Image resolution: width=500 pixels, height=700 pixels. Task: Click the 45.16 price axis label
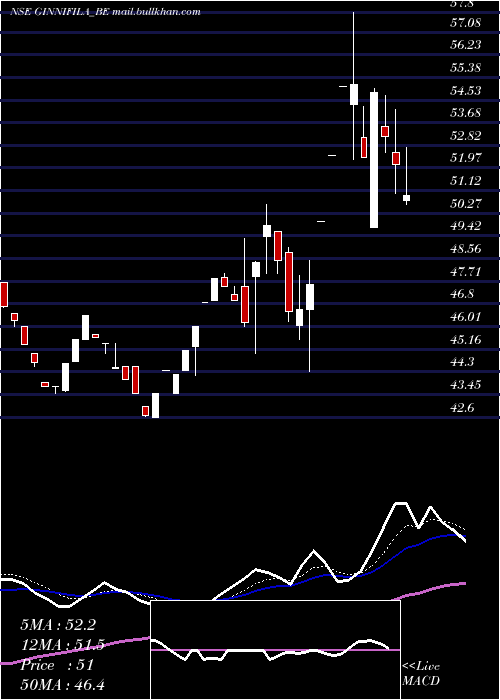tap(466, 340)
